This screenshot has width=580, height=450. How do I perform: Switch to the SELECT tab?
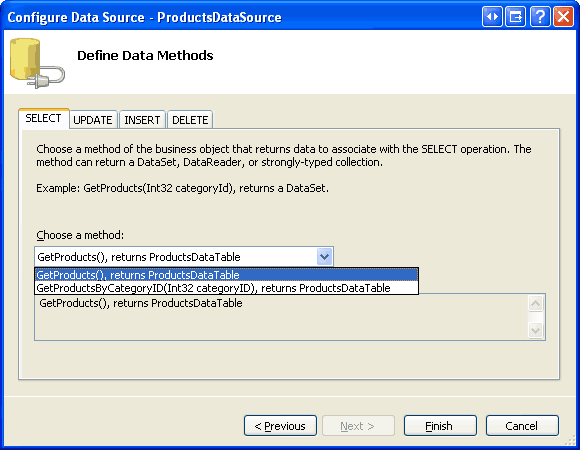click(44, 118)
